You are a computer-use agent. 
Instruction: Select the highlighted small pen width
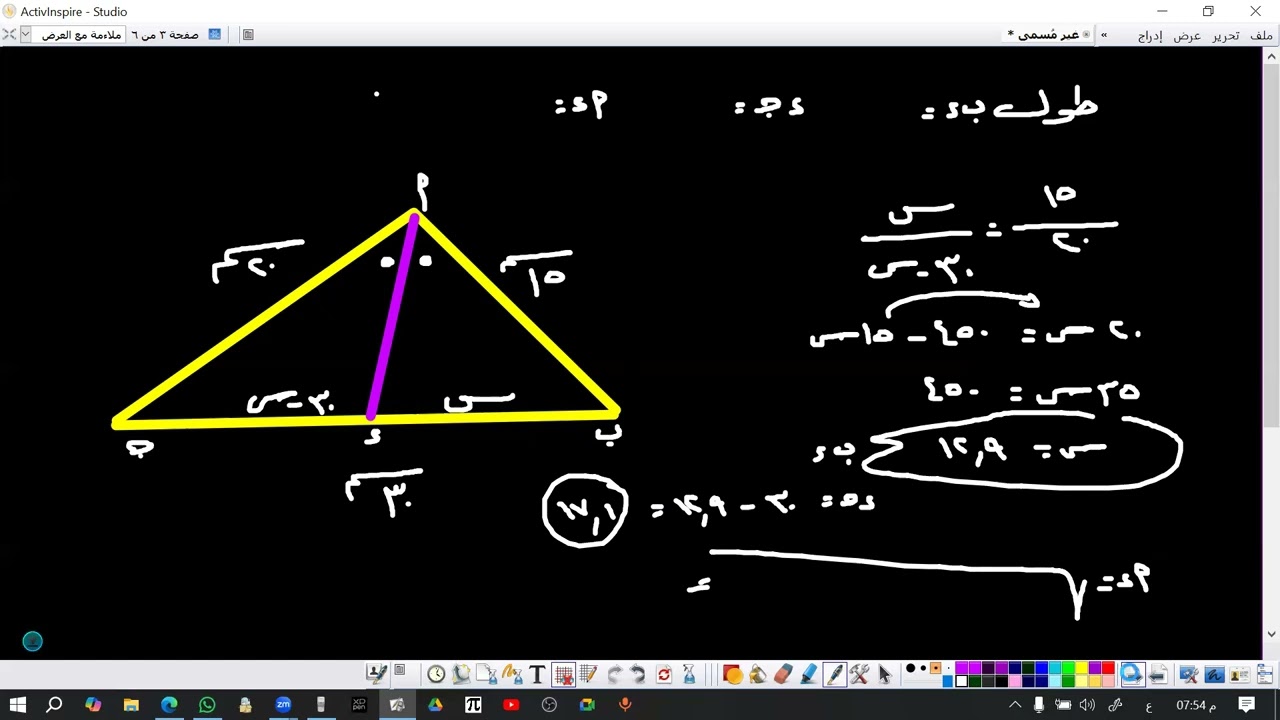[936, 668]
